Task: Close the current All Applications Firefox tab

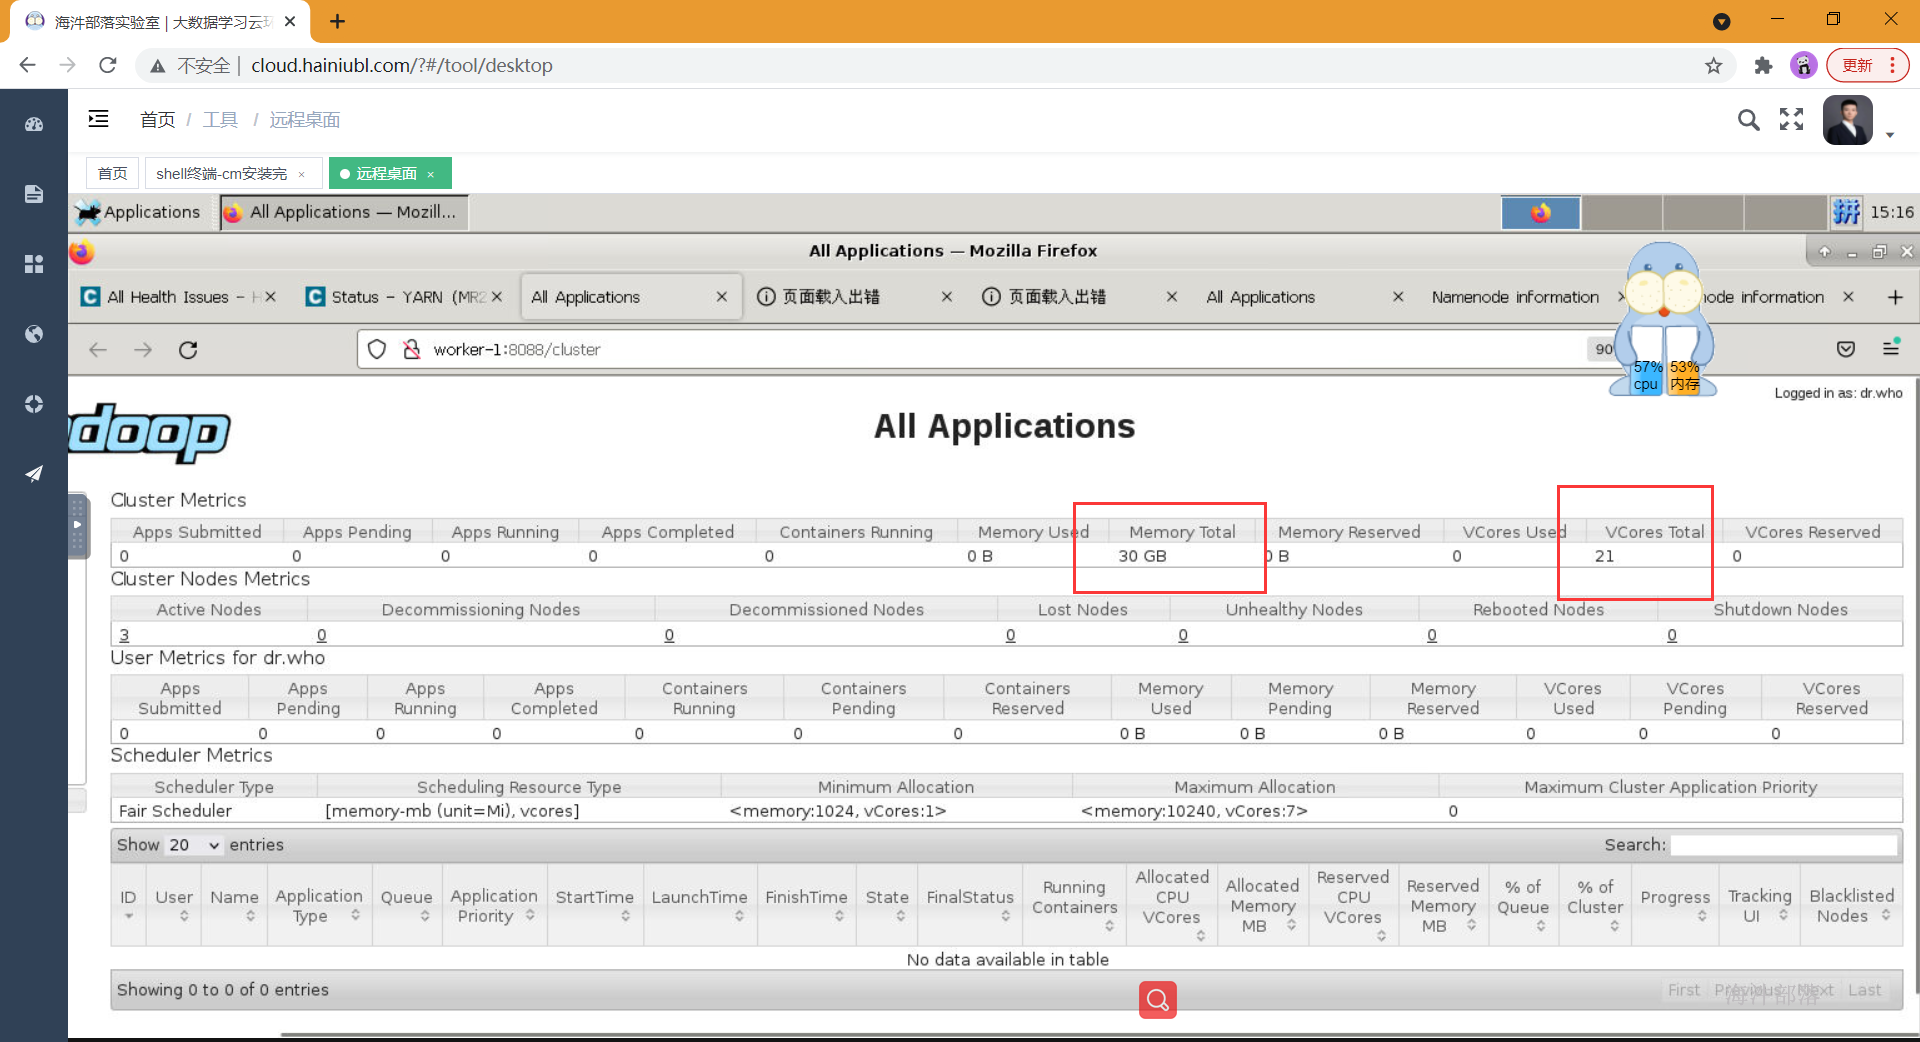Action: (722, 297)
